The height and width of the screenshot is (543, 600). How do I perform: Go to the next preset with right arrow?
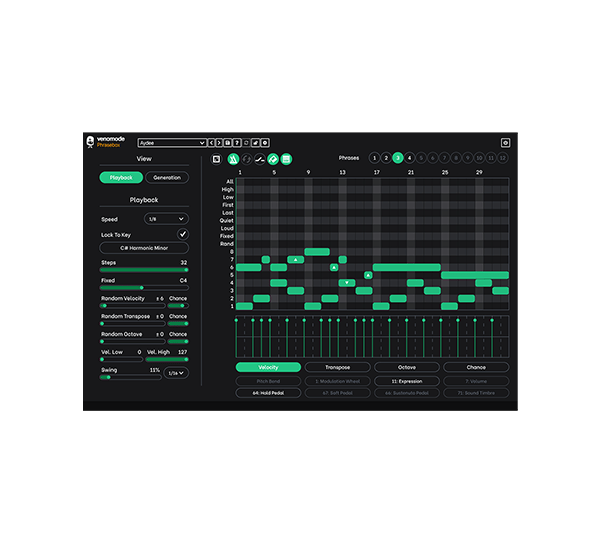pos(219,143)
